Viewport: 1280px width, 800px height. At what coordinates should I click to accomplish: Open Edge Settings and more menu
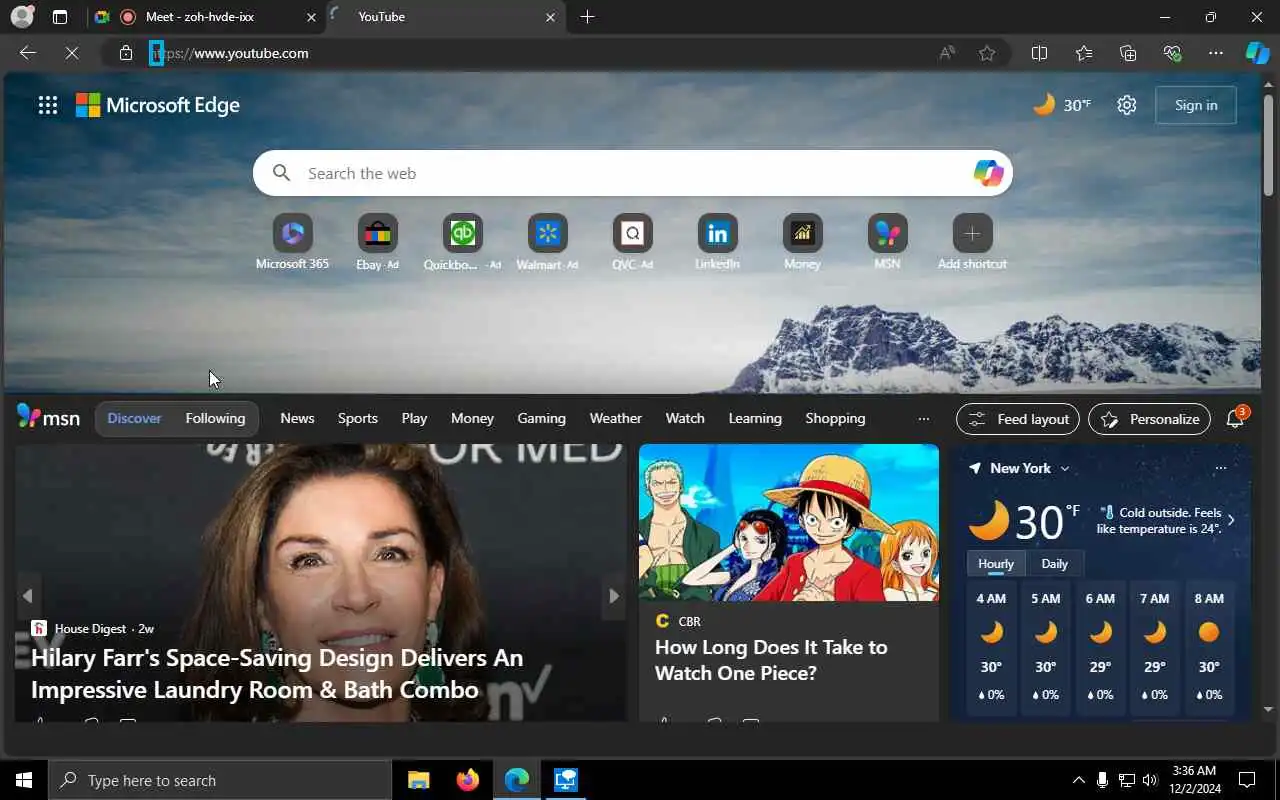(1216, 53)
